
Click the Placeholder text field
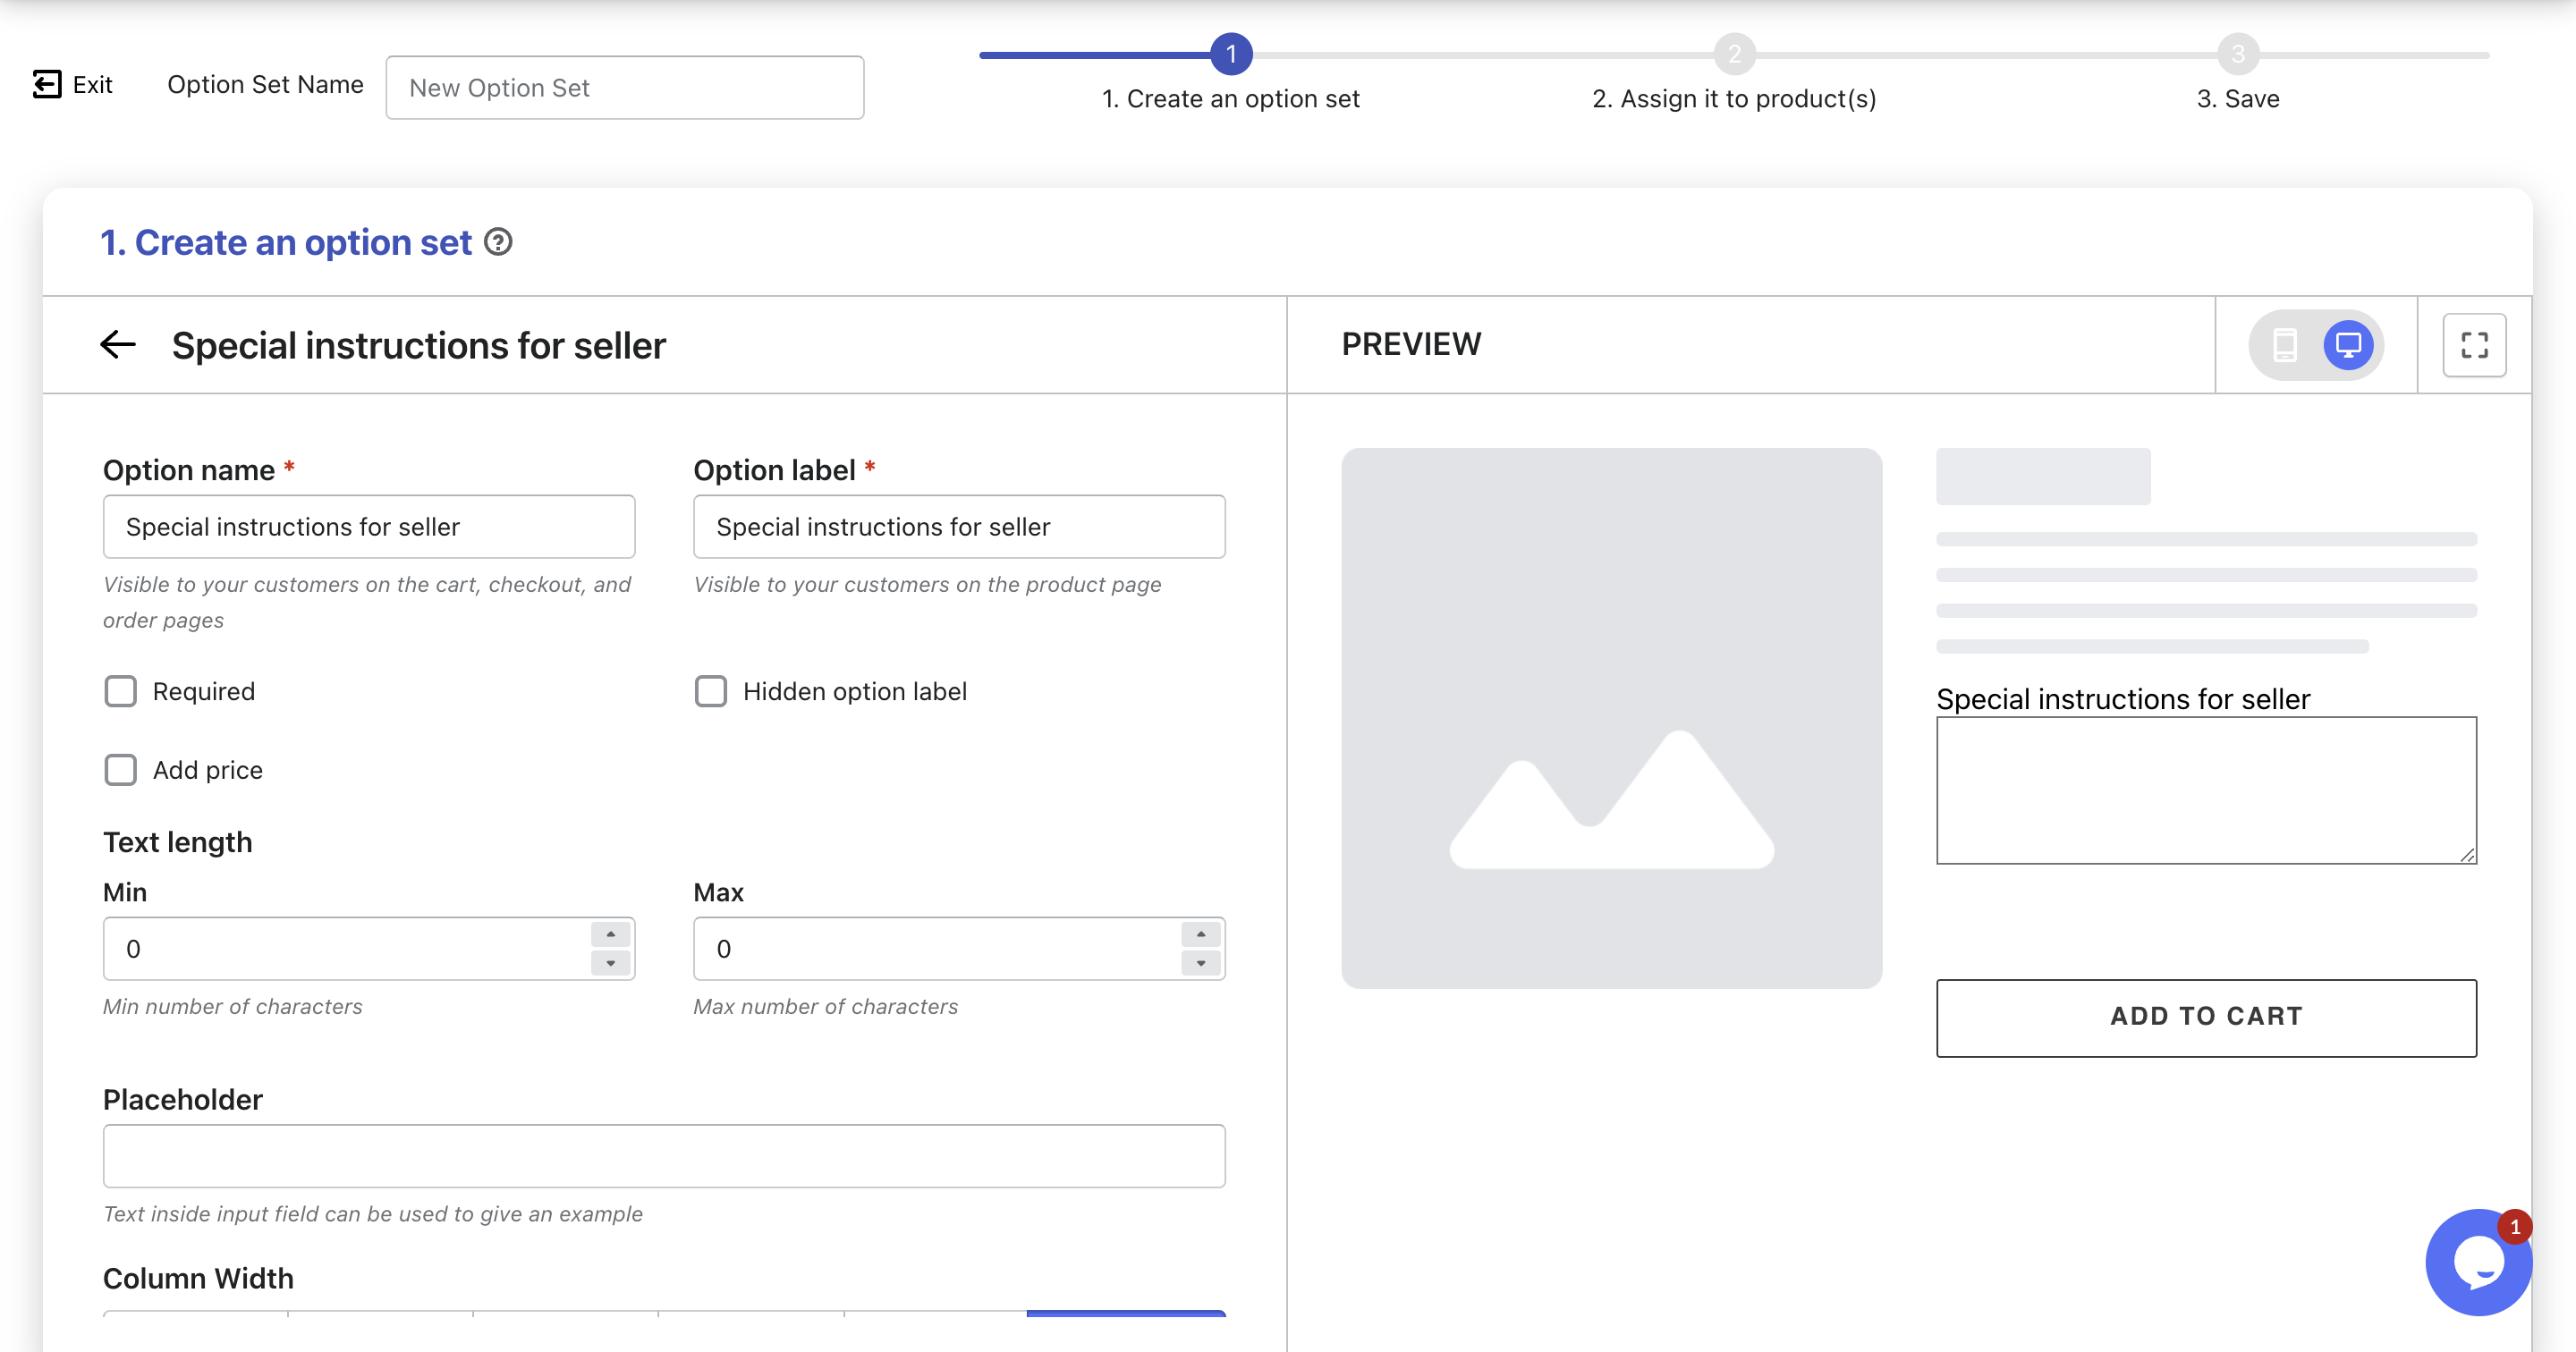664,1156
